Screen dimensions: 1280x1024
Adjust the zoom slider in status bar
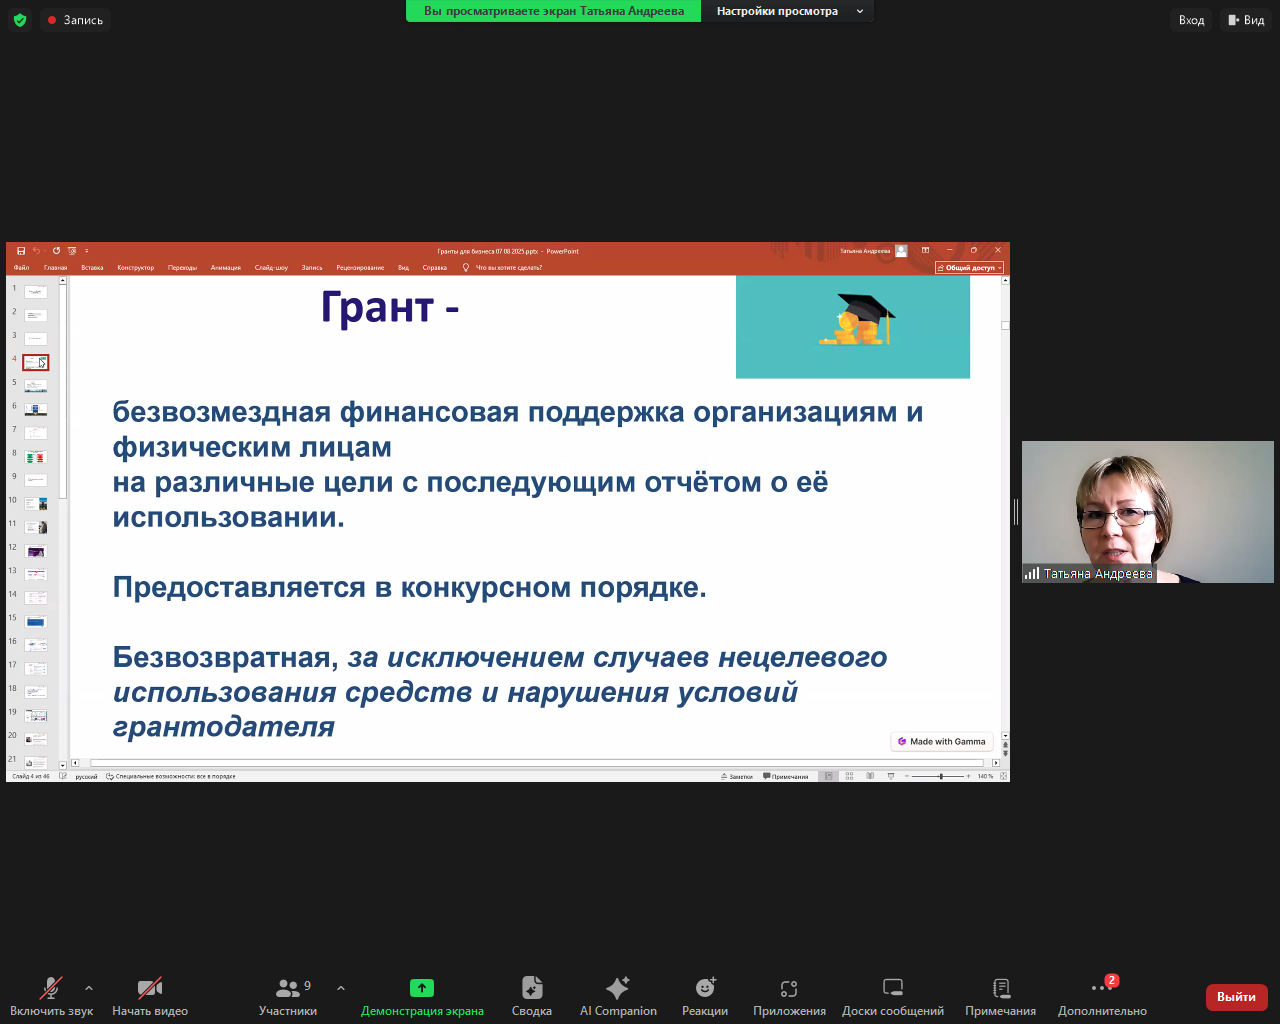pyautogui.click(x=941, y=776)
